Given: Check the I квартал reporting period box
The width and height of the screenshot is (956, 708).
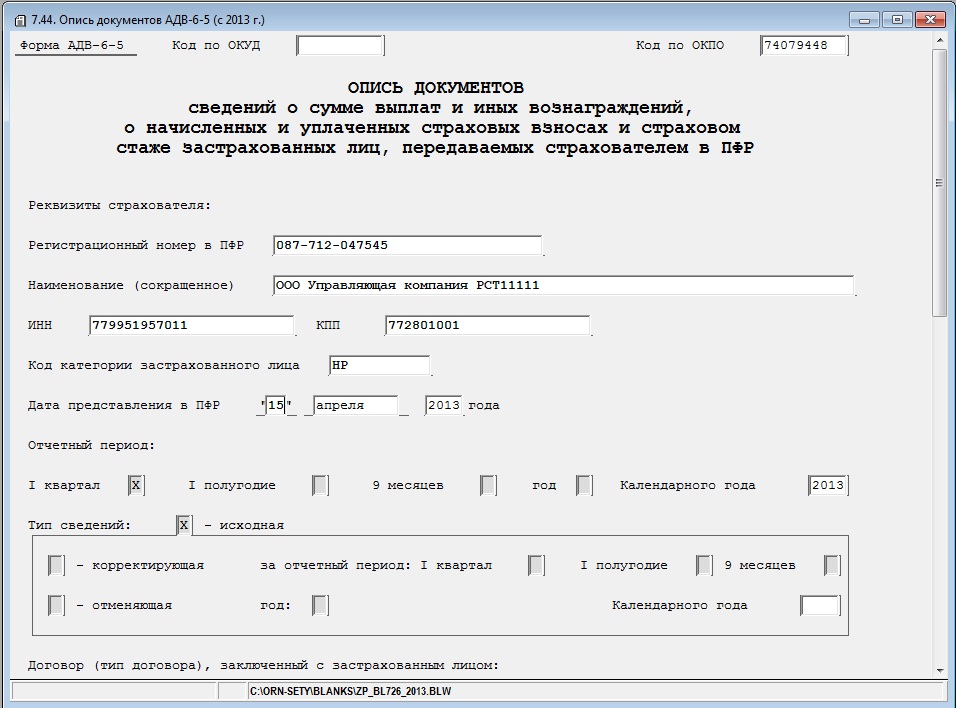Looking at the screenshot, I should point(136,485).
